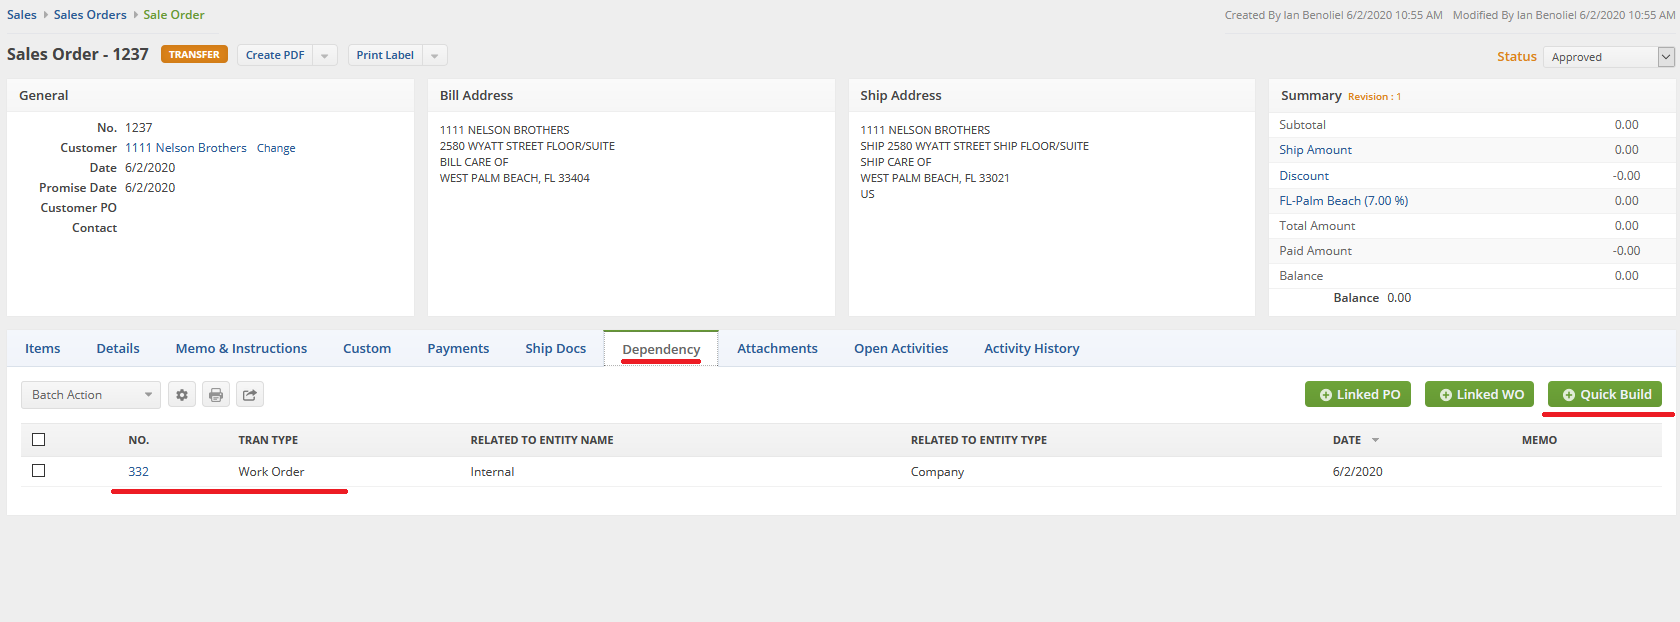Click the Discount link in Summary
Image resolution: width=1680 pixels, height=622 pixels.
1304,176
